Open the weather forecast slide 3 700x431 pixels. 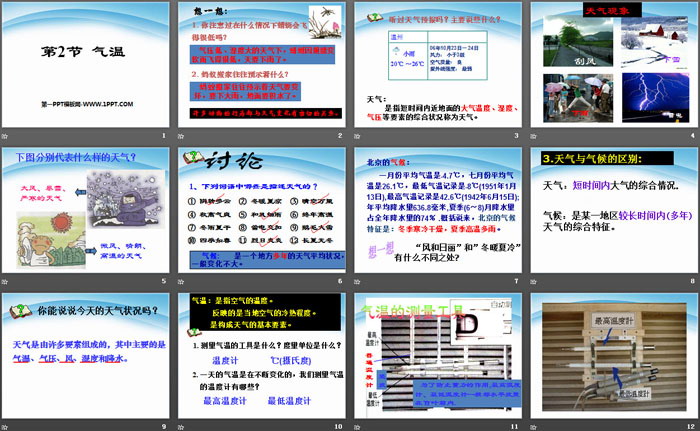[x=437, y=65]
